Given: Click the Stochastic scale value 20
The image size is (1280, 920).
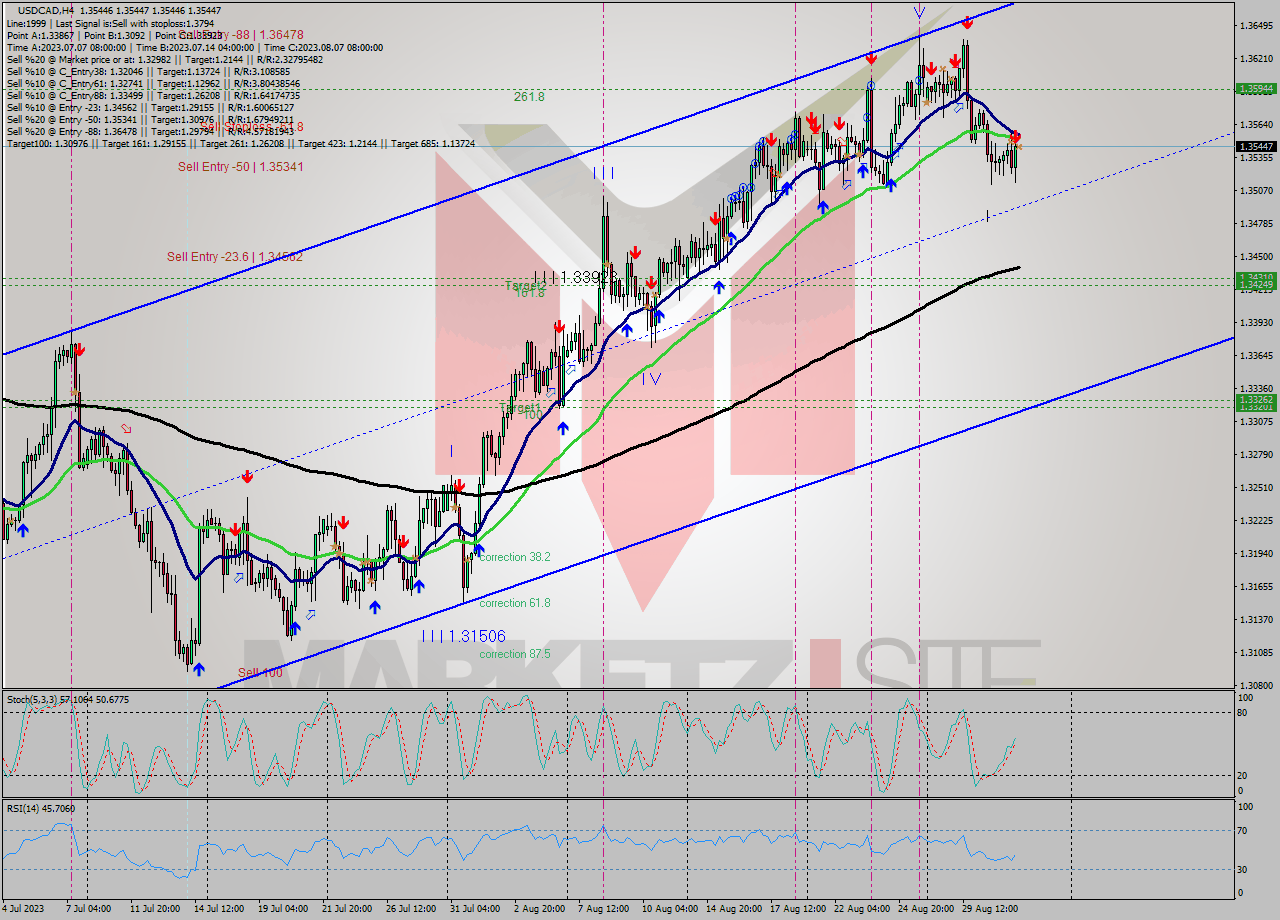Looking at the screenshot, I should point(1243,775).
